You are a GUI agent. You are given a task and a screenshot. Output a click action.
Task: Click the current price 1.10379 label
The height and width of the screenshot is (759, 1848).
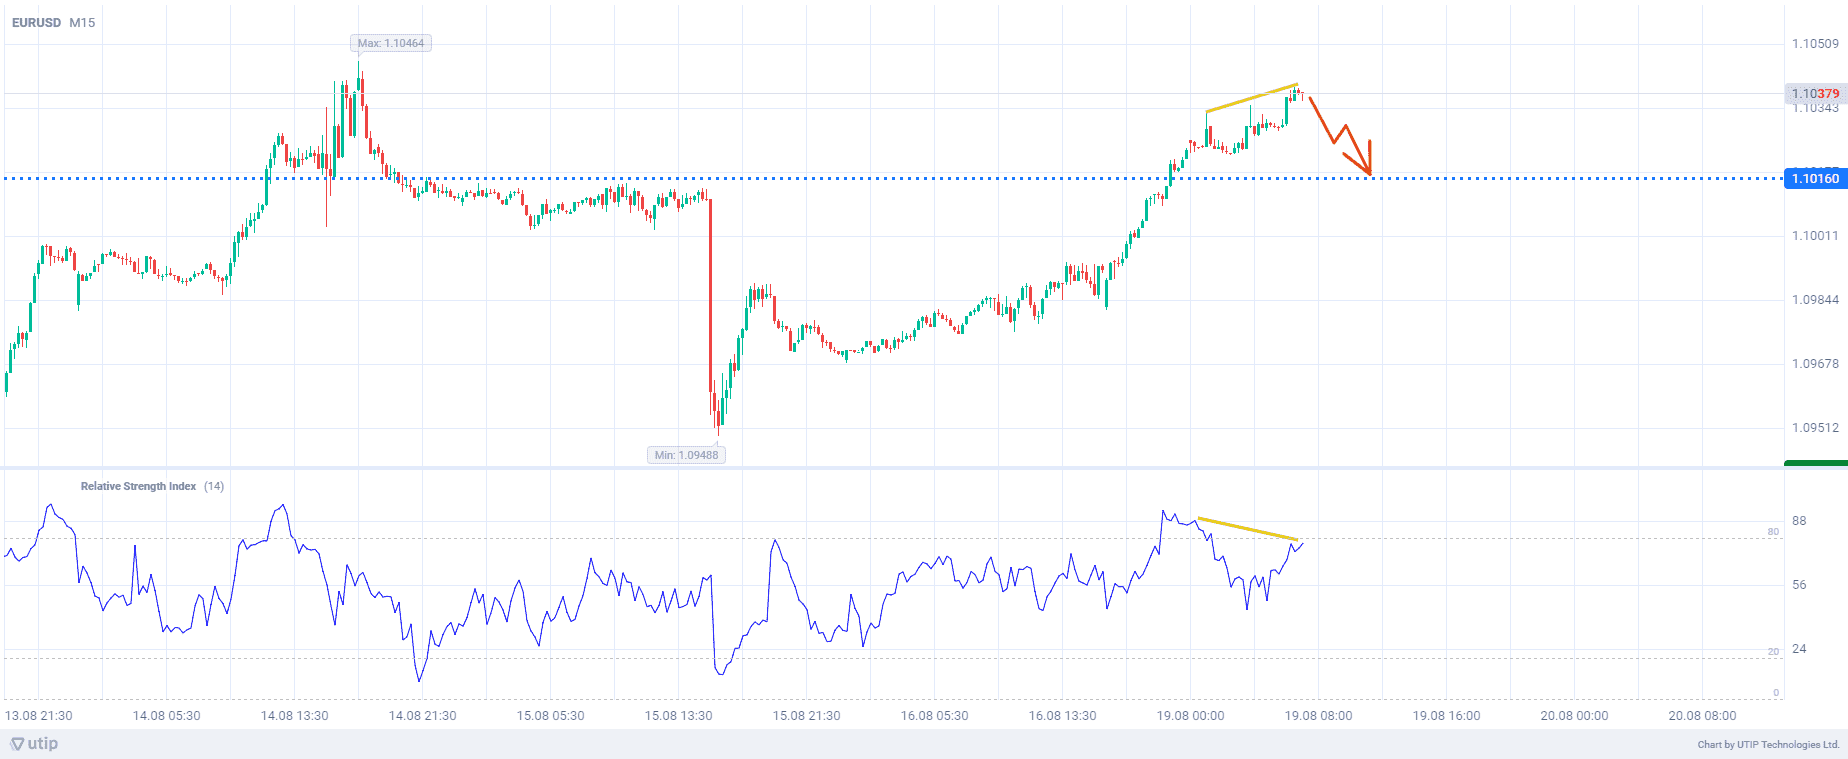point(1814,93)
